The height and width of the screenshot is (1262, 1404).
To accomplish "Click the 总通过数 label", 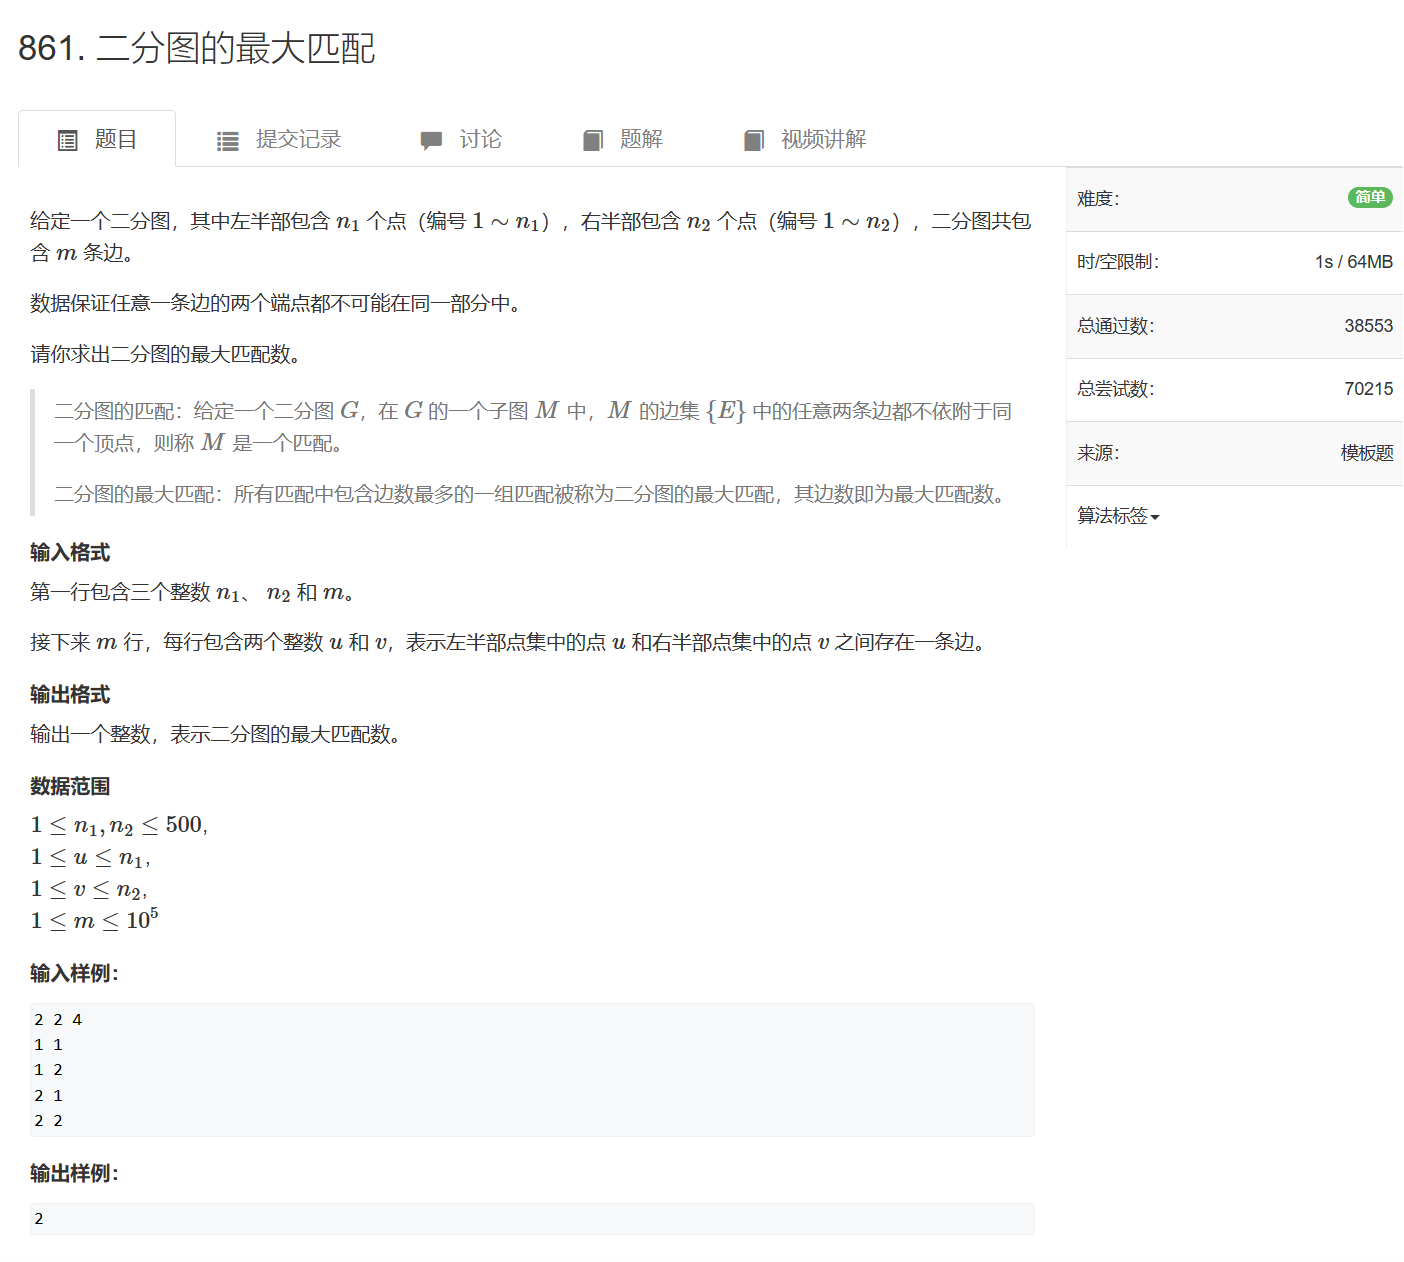I will [x=1115, y=326].
